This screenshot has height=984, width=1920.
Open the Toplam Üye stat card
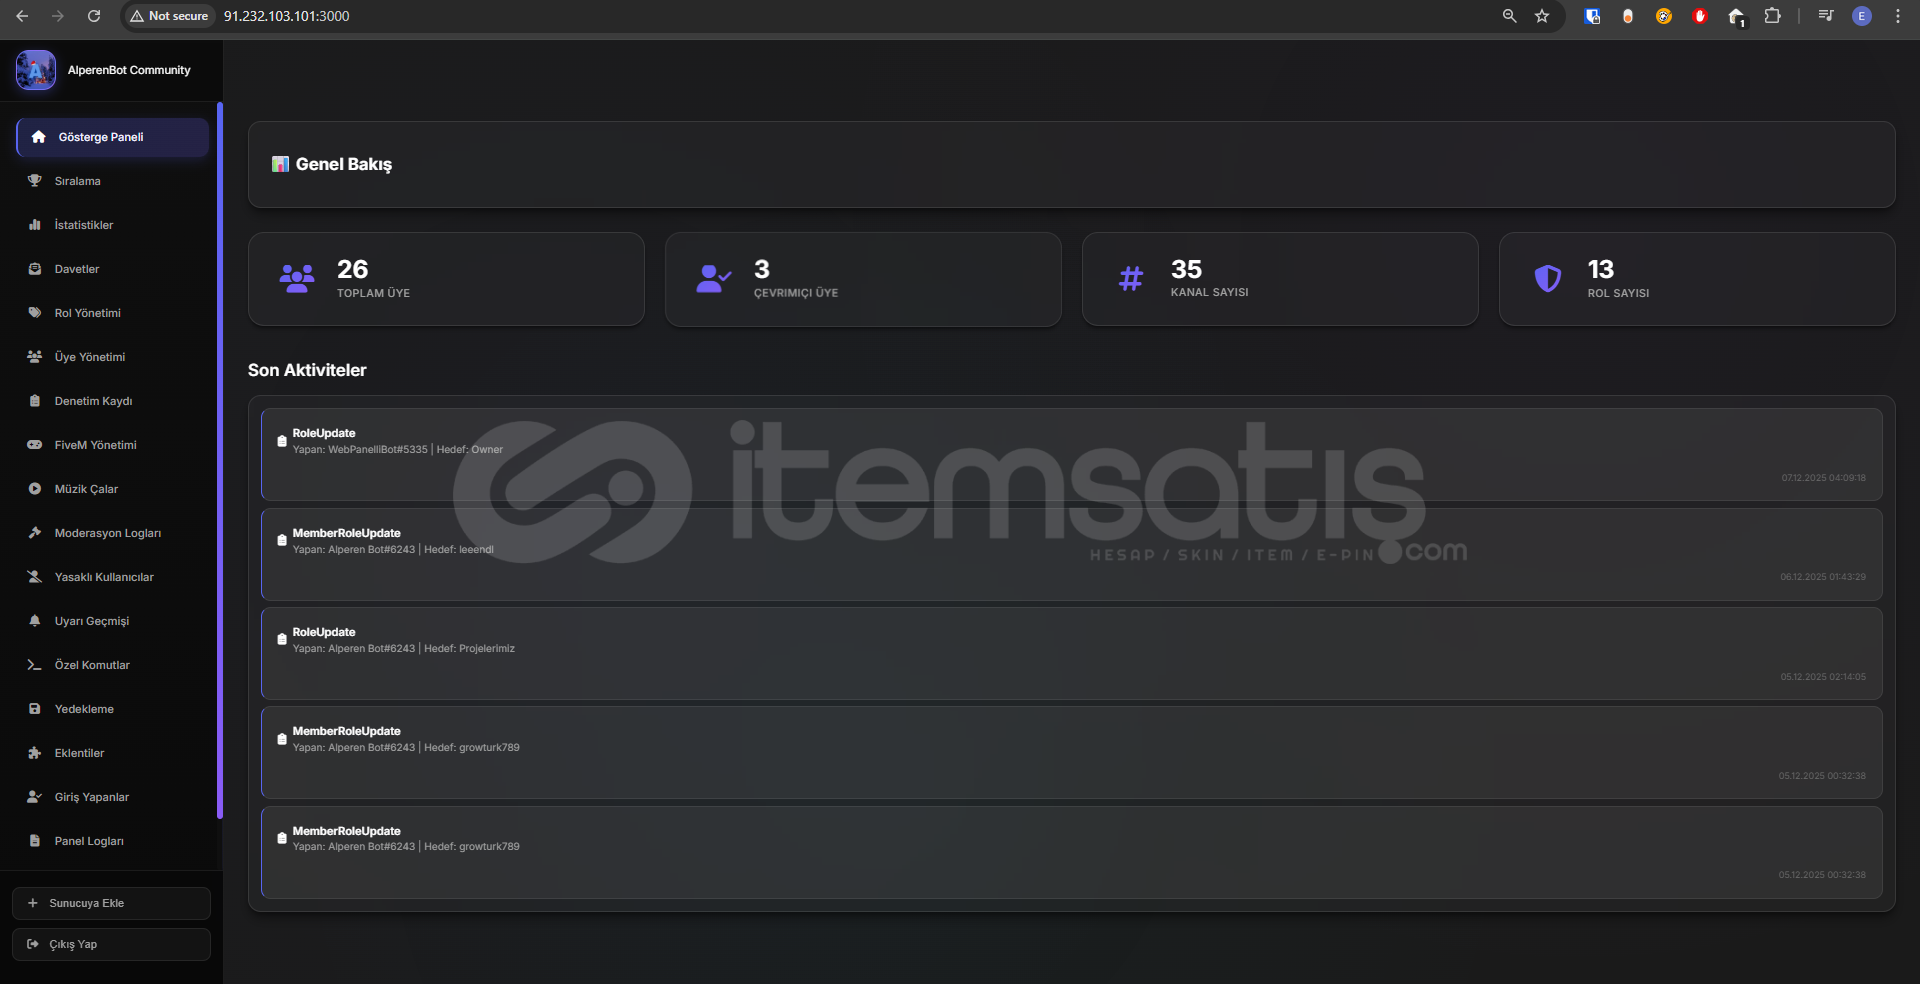(x=446, y=279)
